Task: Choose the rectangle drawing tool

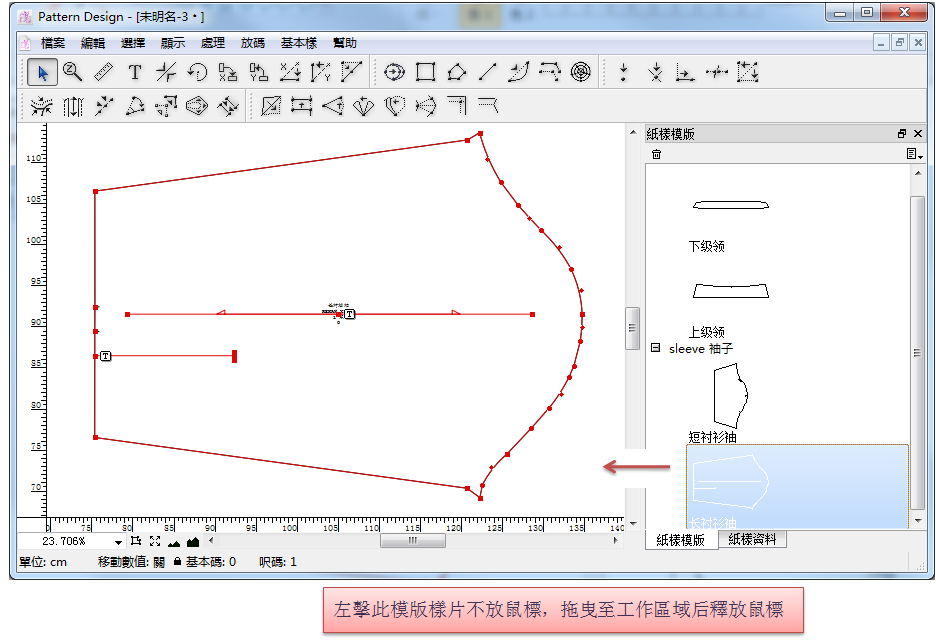Action: pyautogui.click(x=426, y=72)
